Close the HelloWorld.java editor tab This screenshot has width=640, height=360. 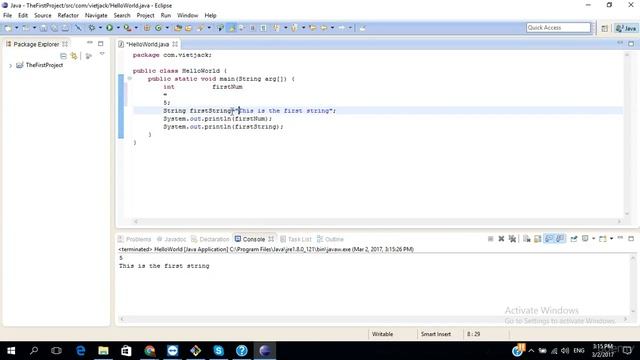[175, 44]
